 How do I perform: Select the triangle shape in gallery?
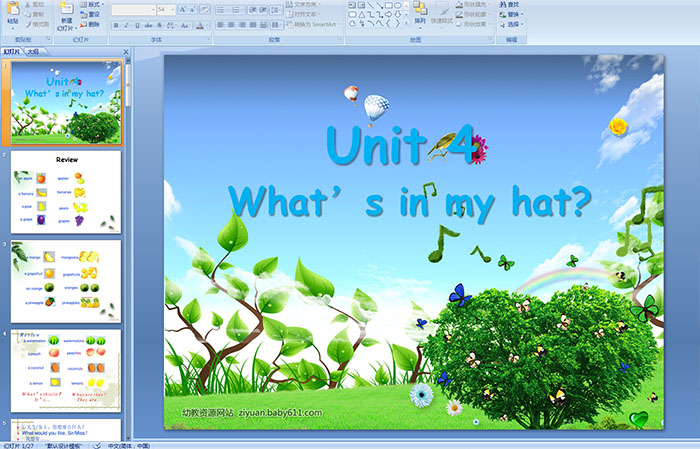(x=362, y=14)
